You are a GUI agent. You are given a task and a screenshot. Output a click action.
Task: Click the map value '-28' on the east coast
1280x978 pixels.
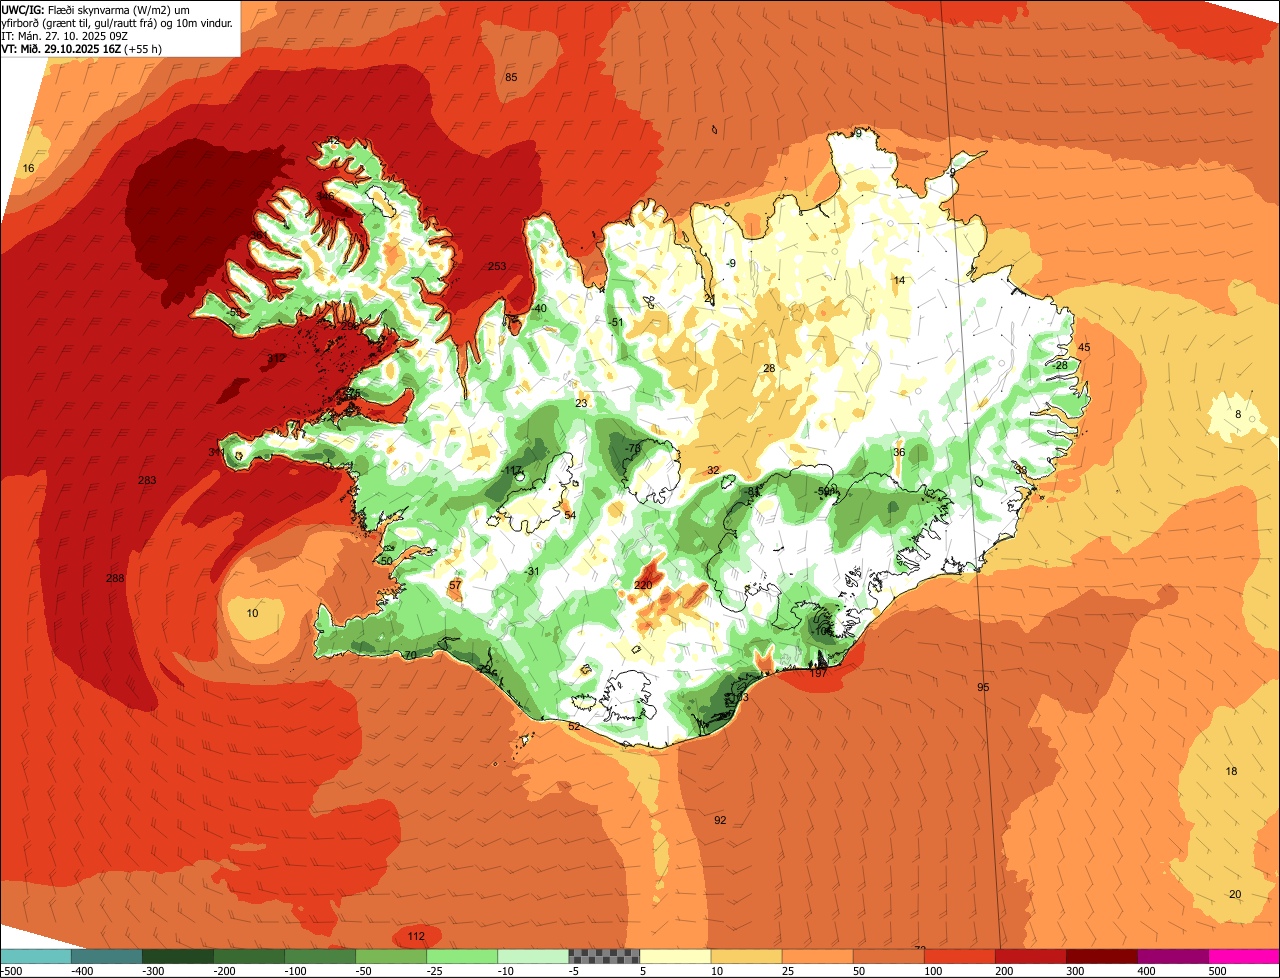(1060, 365)
